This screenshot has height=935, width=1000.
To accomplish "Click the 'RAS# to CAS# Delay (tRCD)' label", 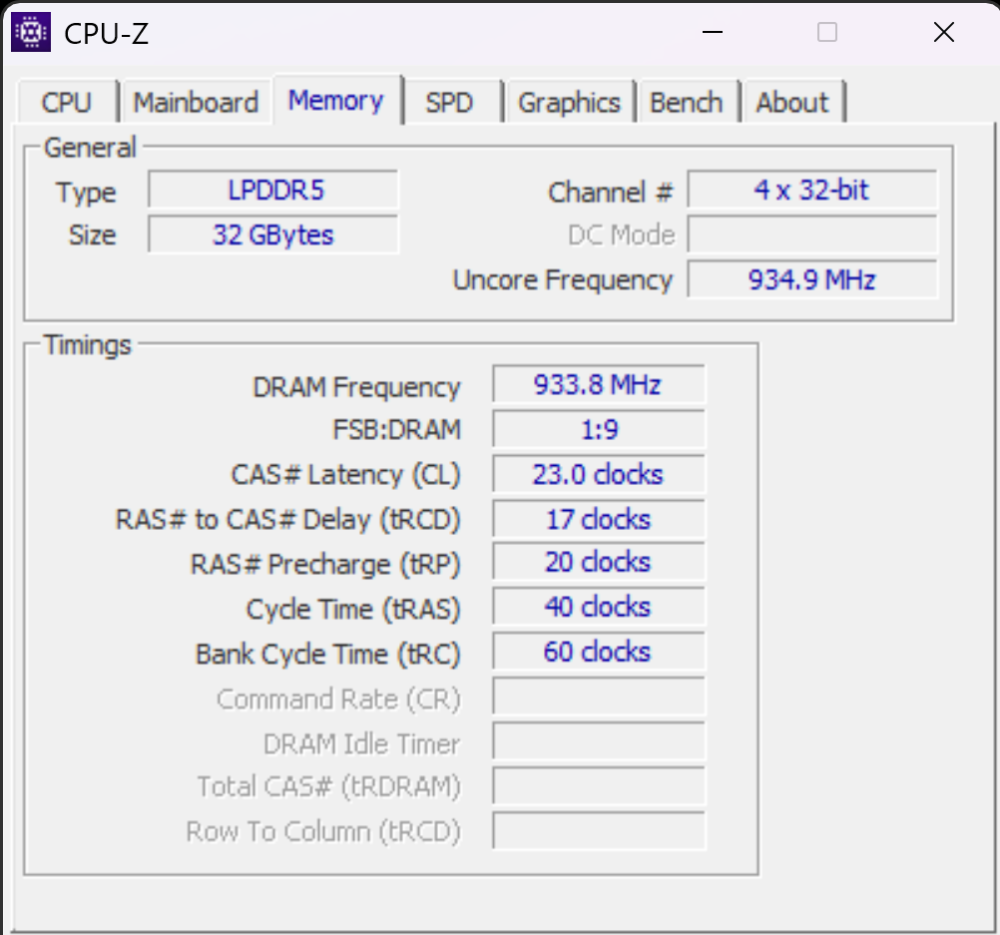I will click(x=288, y=520).
